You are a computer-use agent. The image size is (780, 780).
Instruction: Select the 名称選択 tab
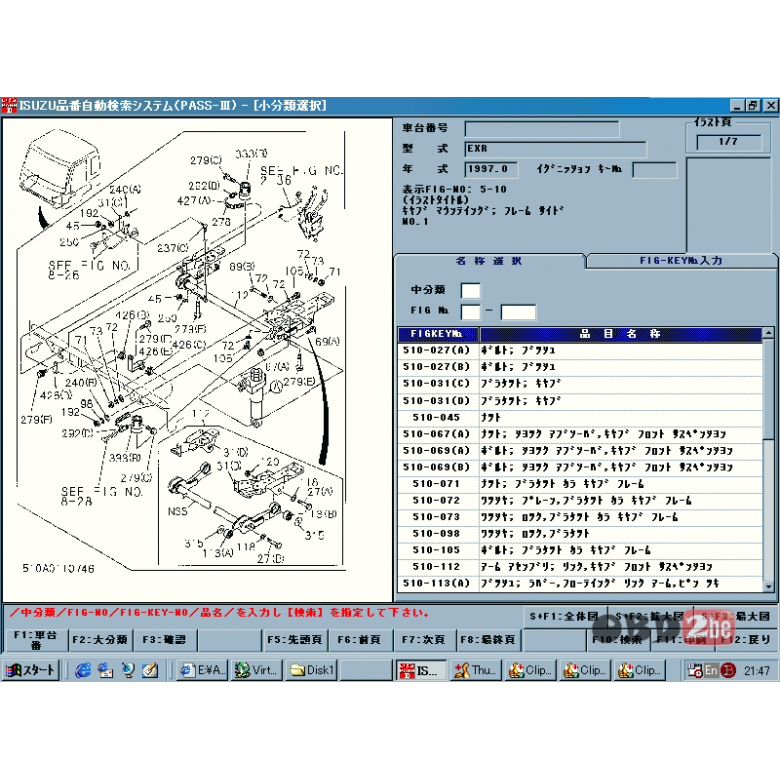488,261
